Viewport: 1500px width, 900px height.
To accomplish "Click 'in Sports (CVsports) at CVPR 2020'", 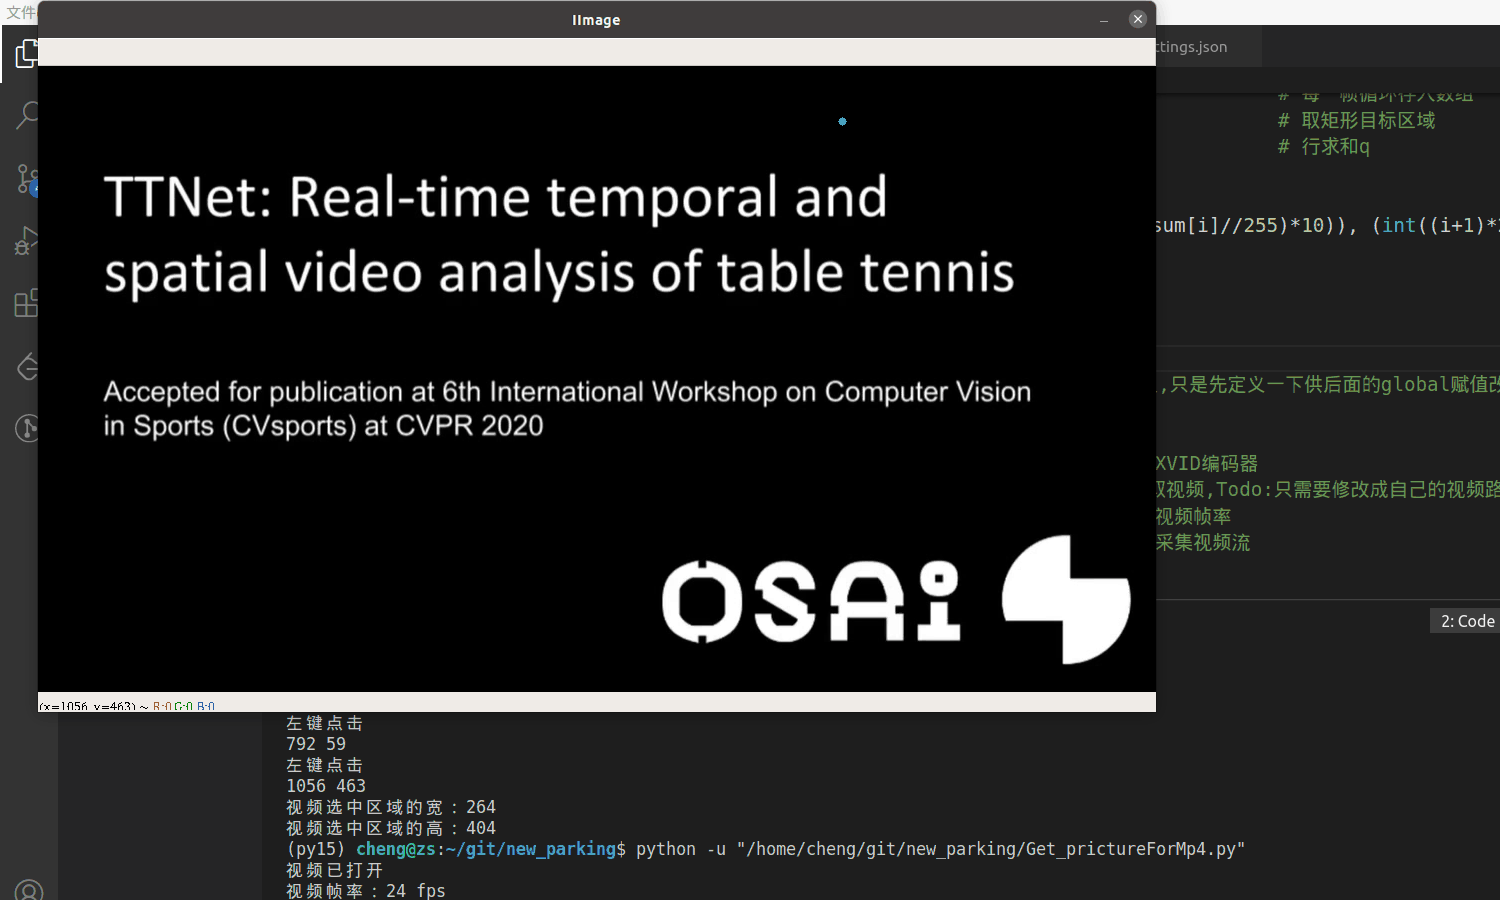I will point(323,426).
